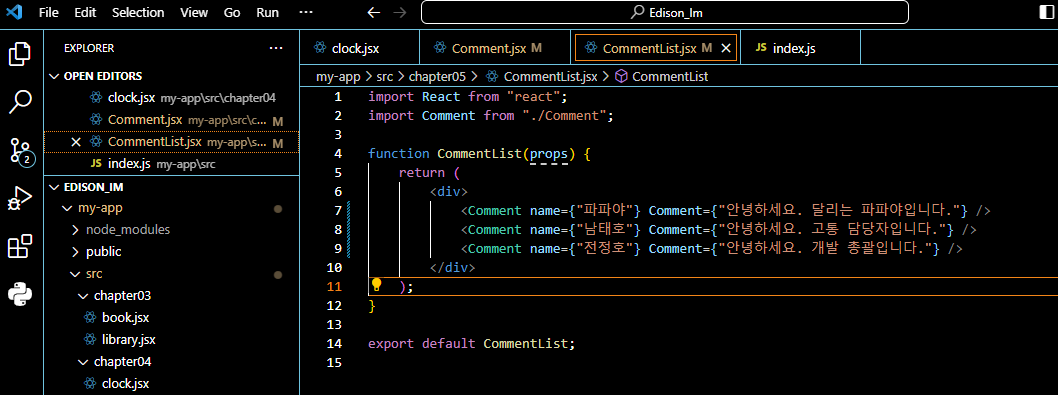Image resolution: width=1058 pixels, height=395 pixels.
Task: Click the JS icon on index.js tab
Action: click(761, 48)
